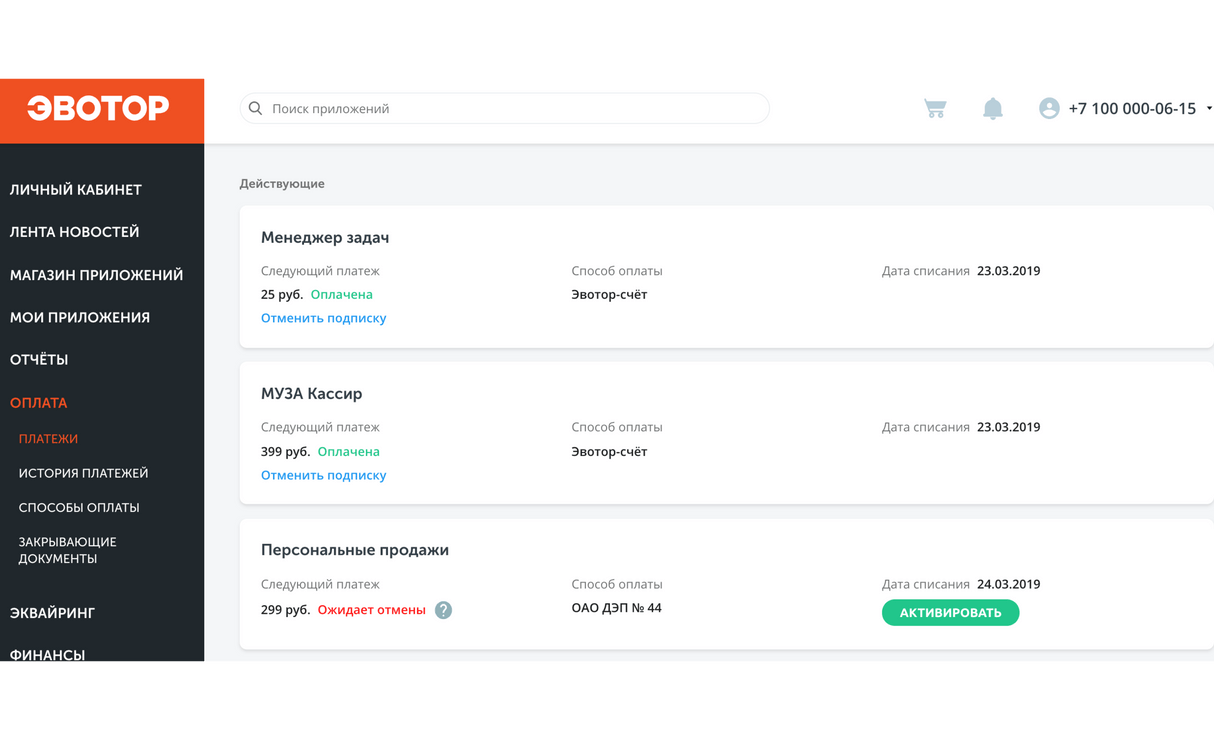This screenshot has width=1214, height=740.
Task: Open notifications bell
Action: [x=992, y=108]
